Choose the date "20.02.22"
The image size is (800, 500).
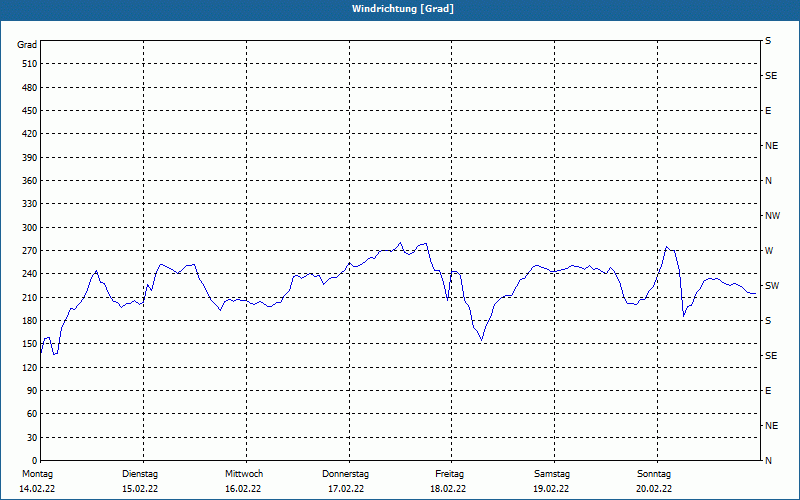click(654, 489)
